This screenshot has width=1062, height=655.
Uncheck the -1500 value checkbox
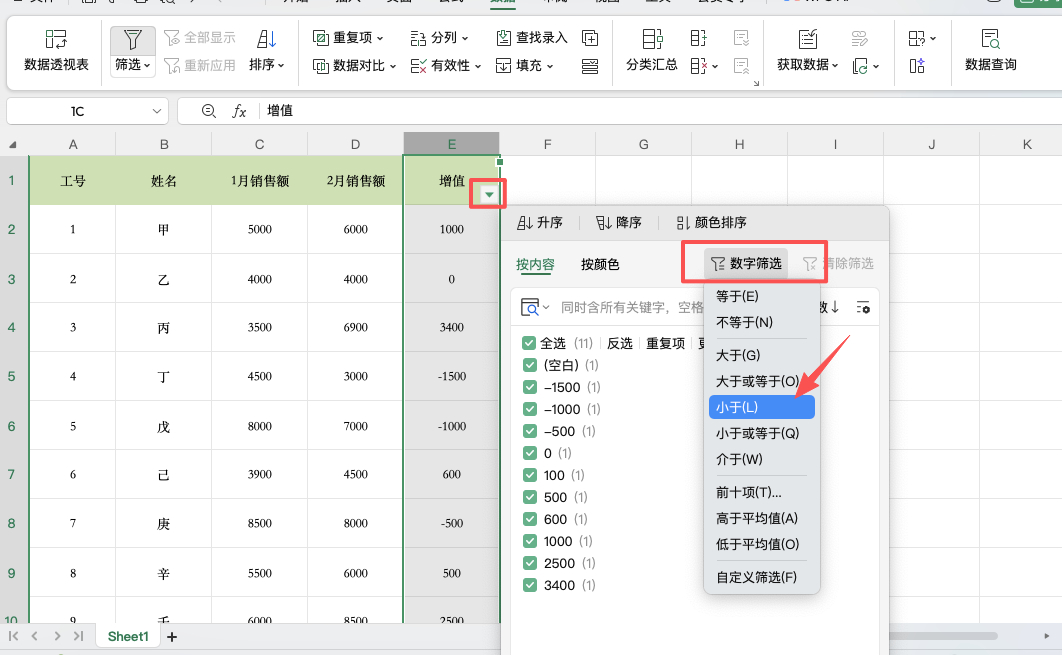coord(529,387)
